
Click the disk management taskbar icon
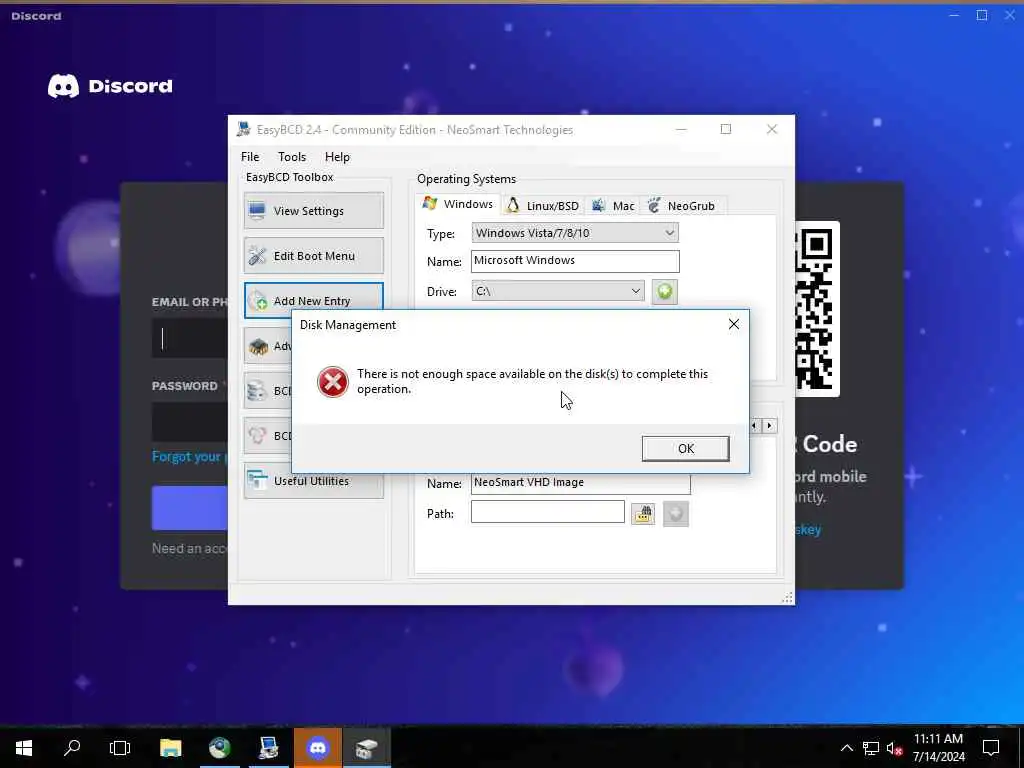[x=366, y=748]
